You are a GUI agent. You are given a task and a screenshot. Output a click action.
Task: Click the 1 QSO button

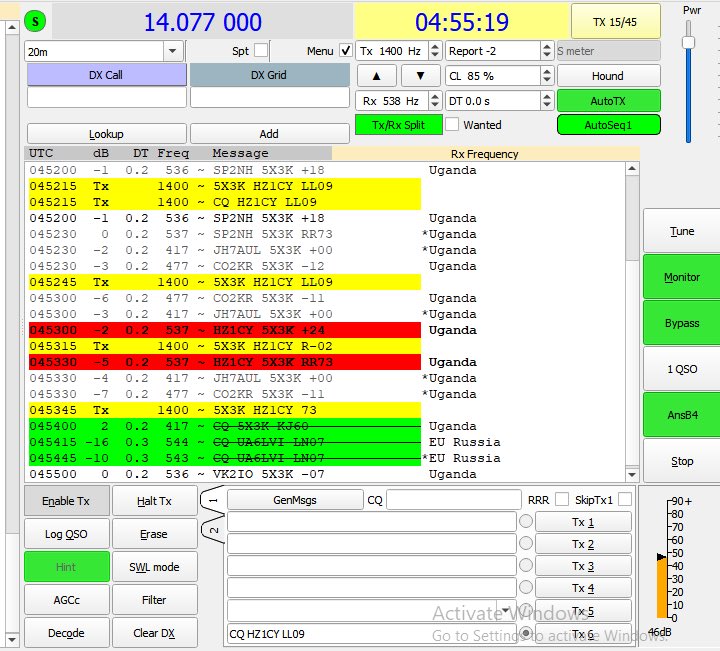pos(682,369)
